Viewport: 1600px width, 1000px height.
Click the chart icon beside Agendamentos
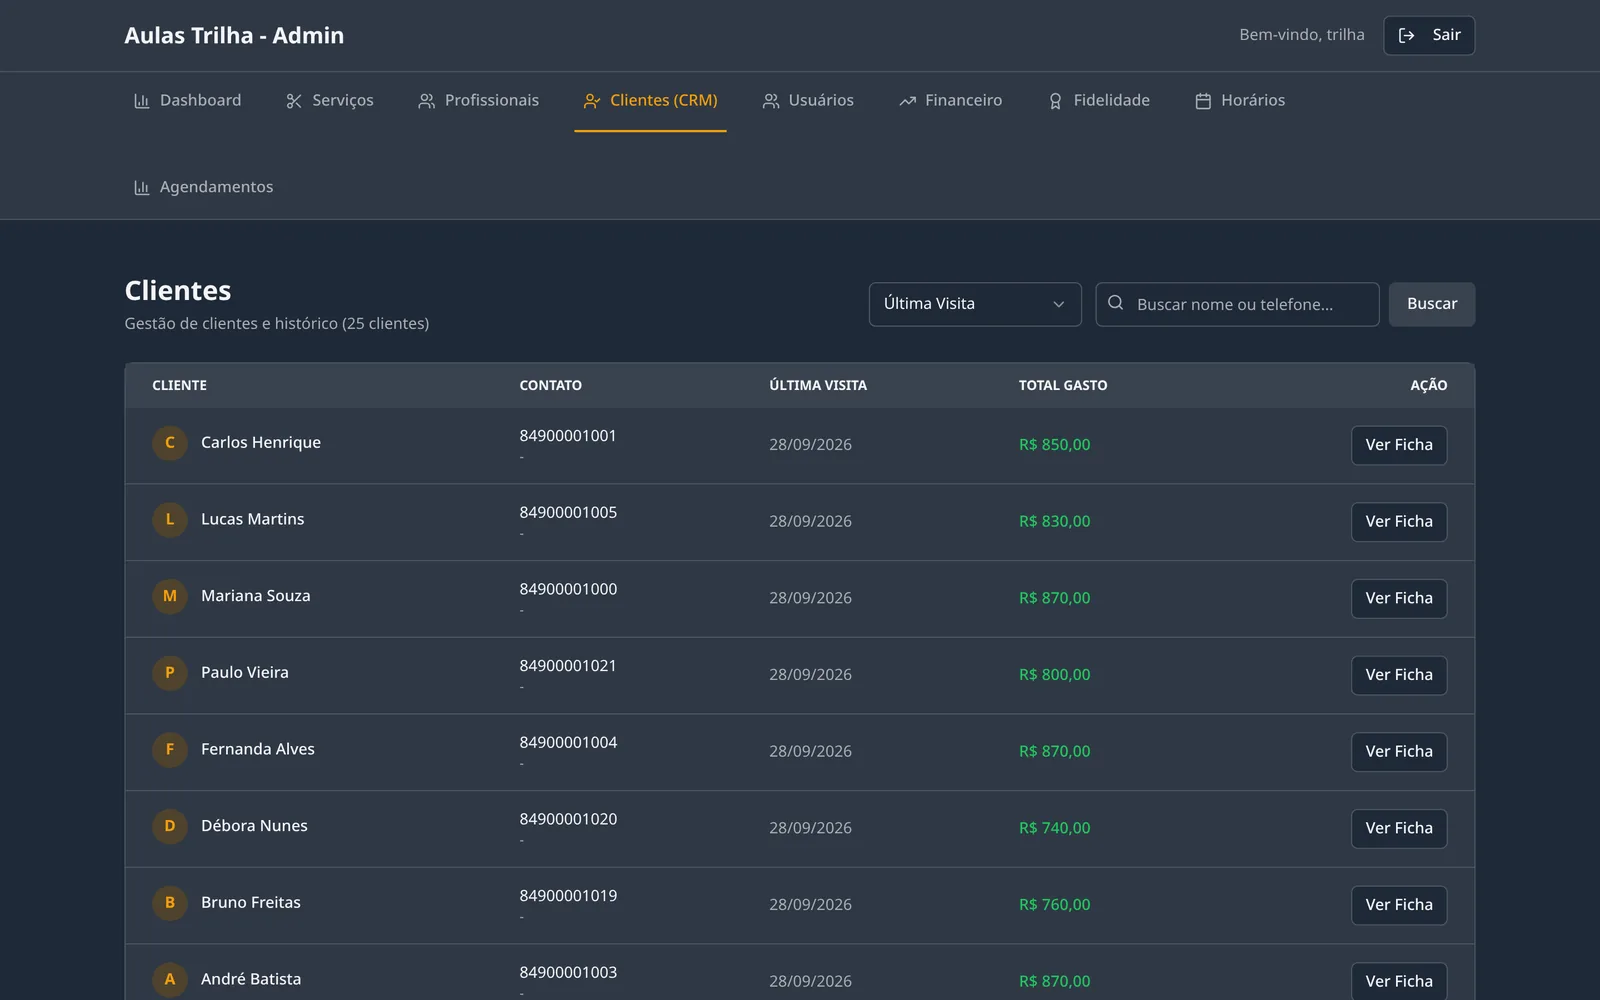tap(141, 188)
